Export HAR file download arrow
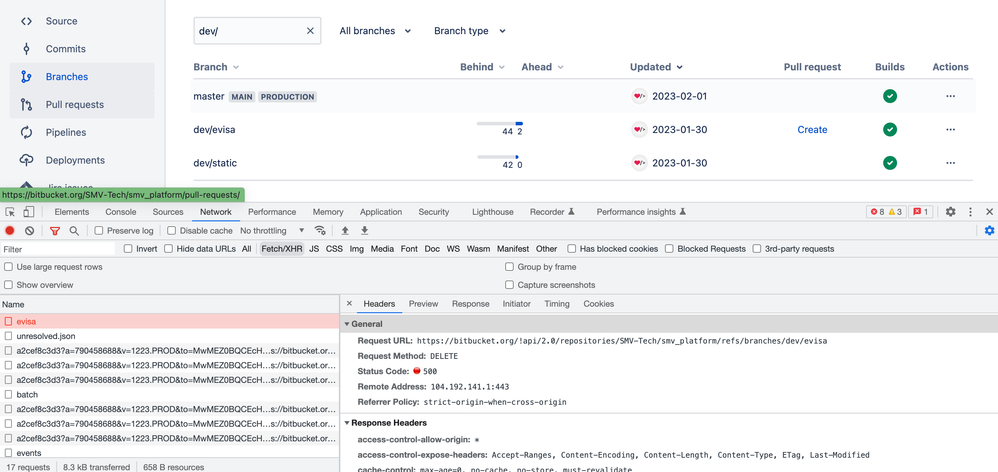Viewport: 998px width, 472px height. pyautogui.click(x=365, y=230)
